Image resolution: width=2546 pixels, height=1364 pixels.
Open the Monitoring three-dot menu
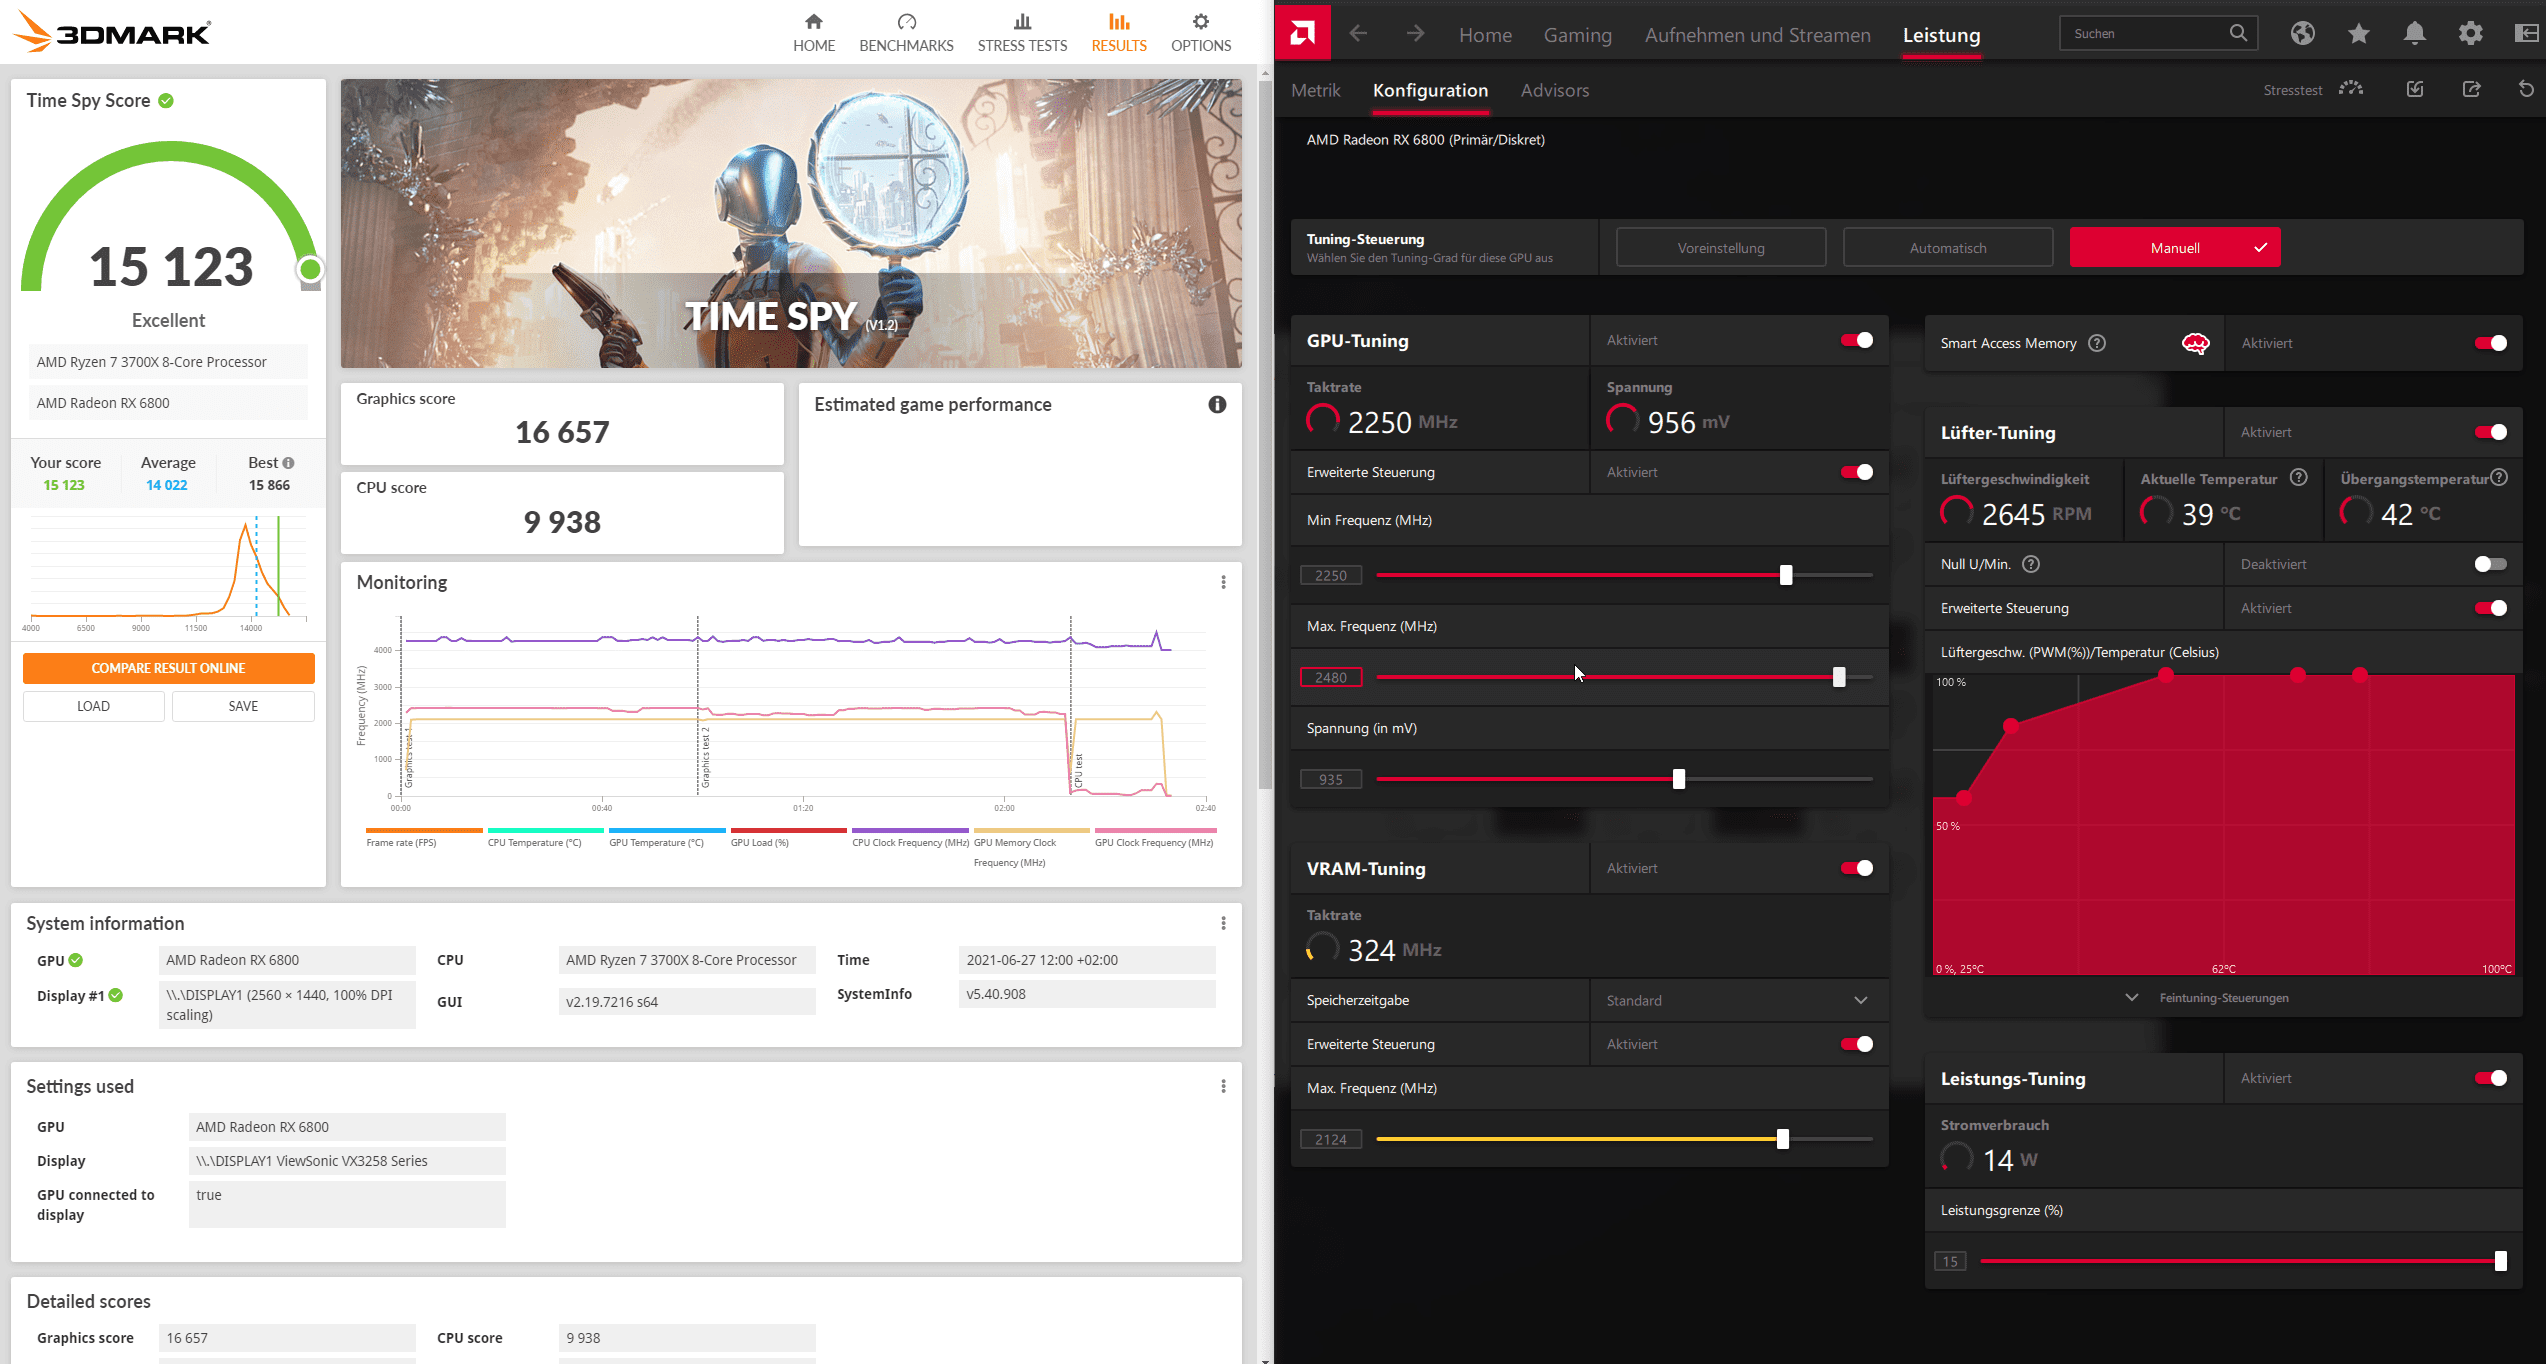pyautogui.click(x=1223, y=582)
